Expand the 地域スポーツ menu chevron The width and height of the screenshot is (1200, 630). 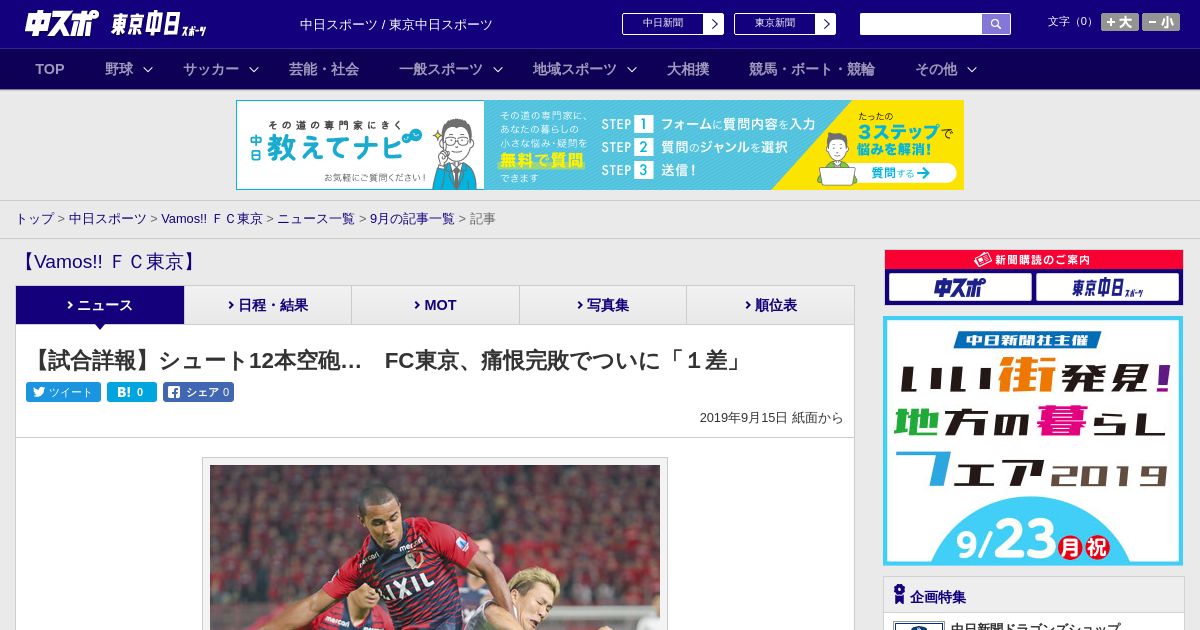632,70
